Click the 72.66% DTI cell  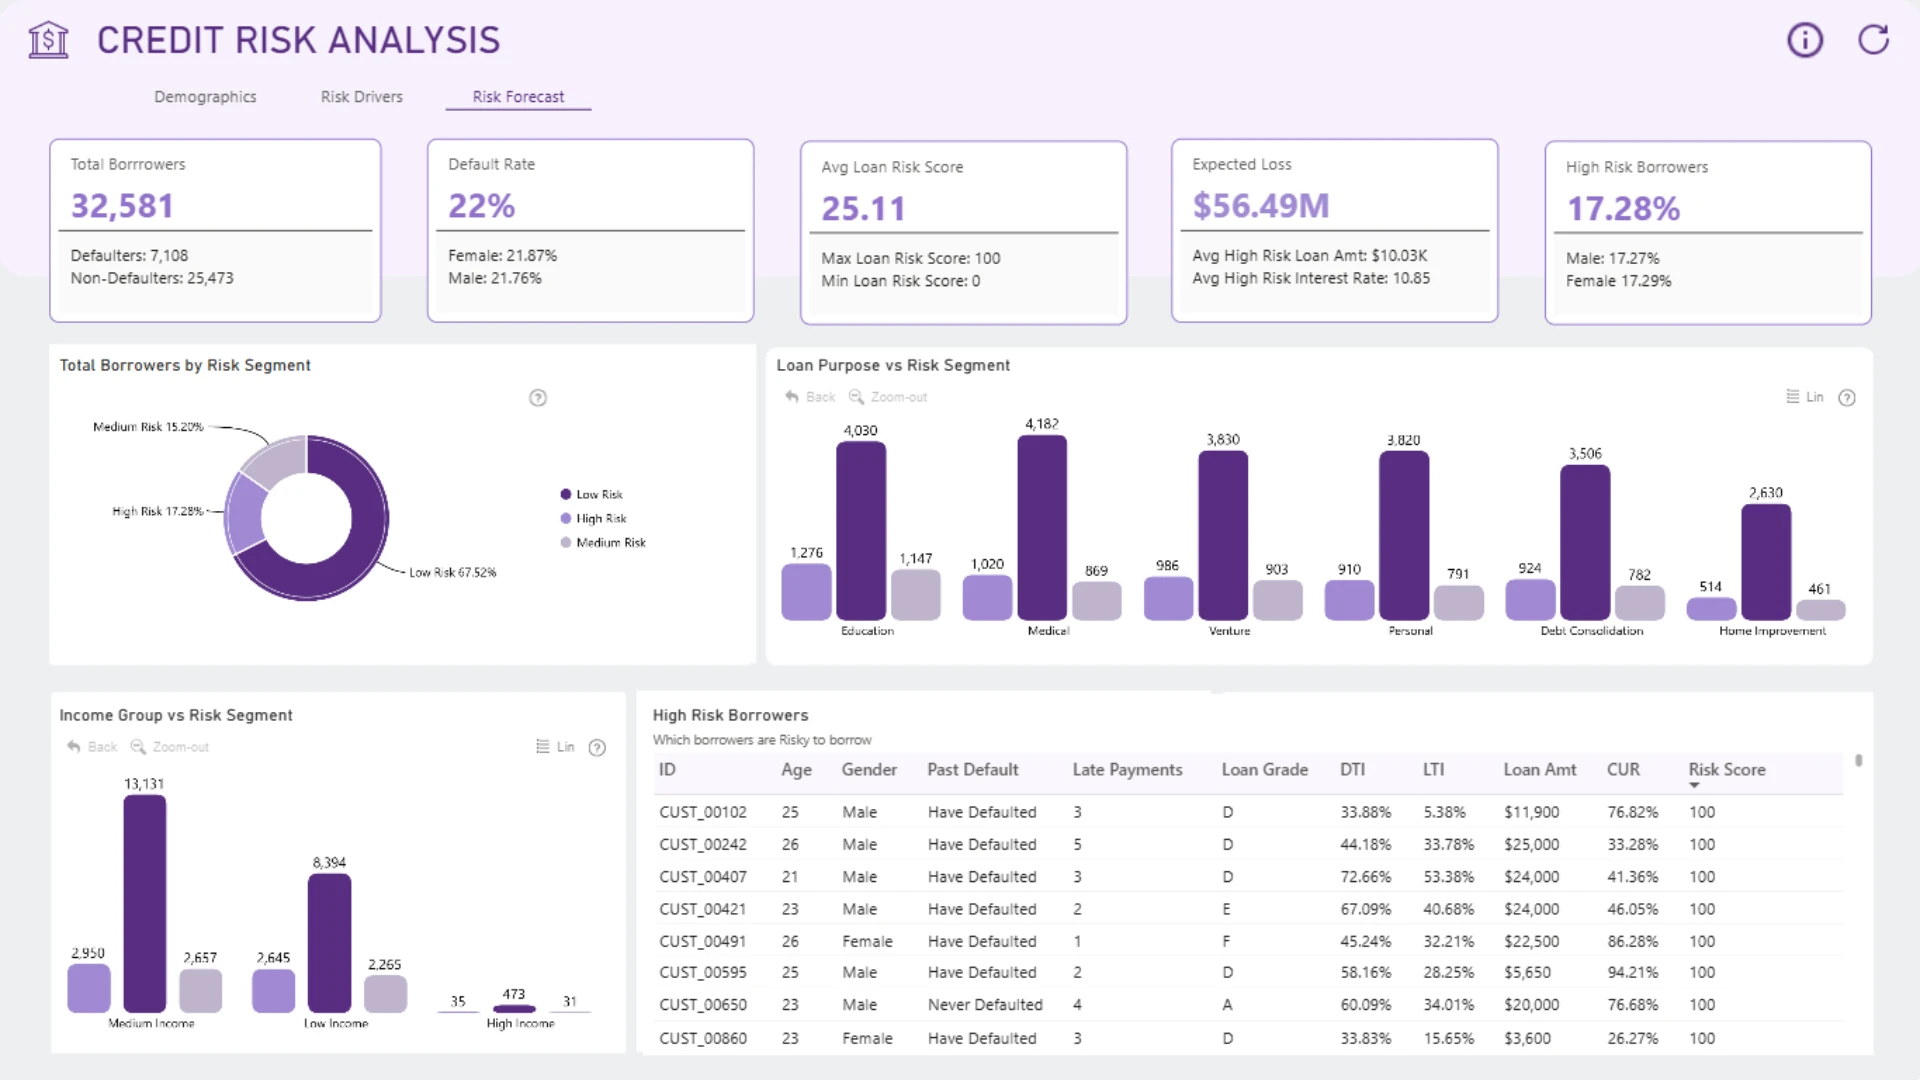click(1366, 876)
